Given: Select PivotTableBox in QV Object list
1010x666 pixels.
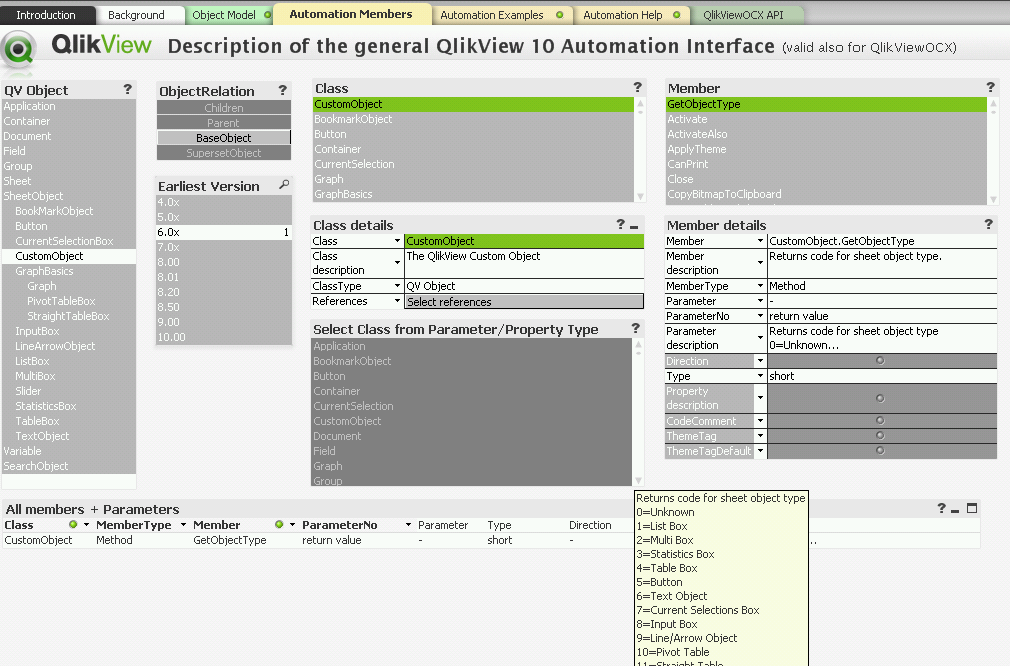Looking at the screenshot, I should tap(69, 301).
